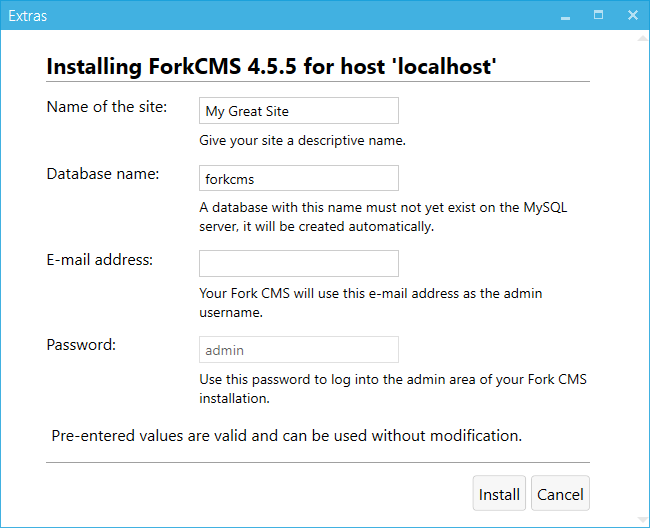Focus the Name of the site field

[x=299, y=111]
